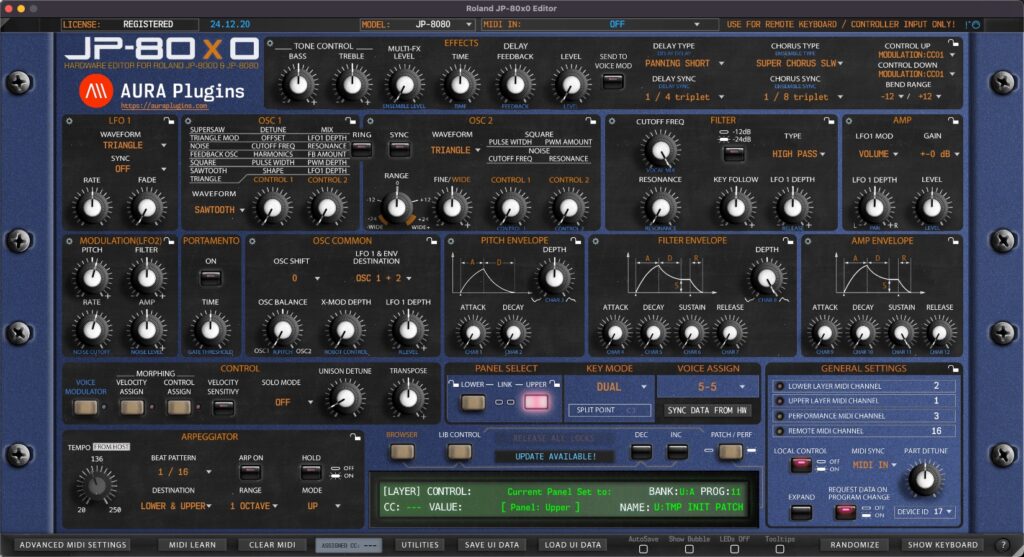Open the OSC 2 panel gear icon
Image resolution: width=1024 pixels, height=557 pixels.
click(370, 121)
